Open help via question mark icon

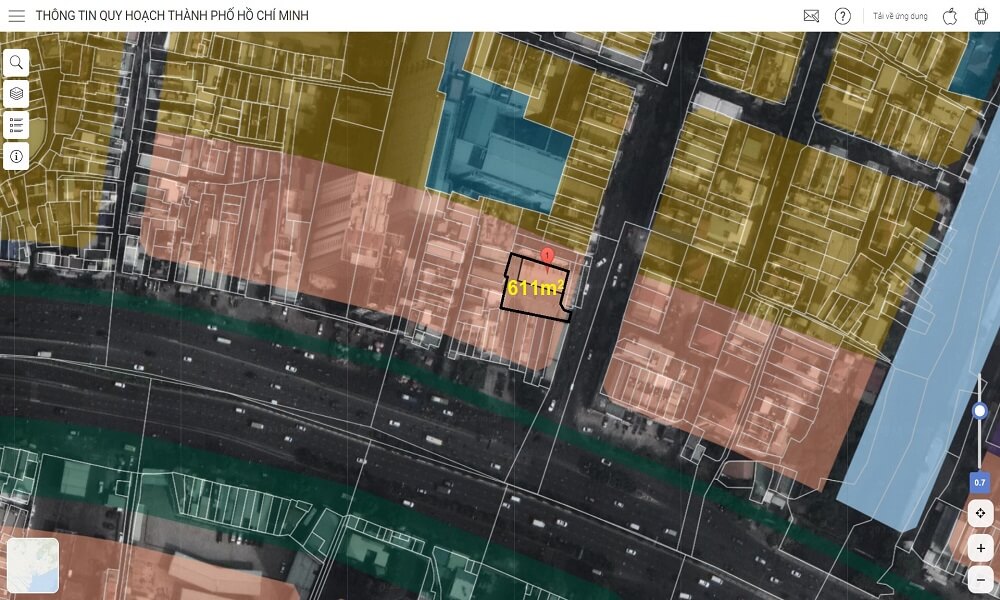tap(843, 16)
